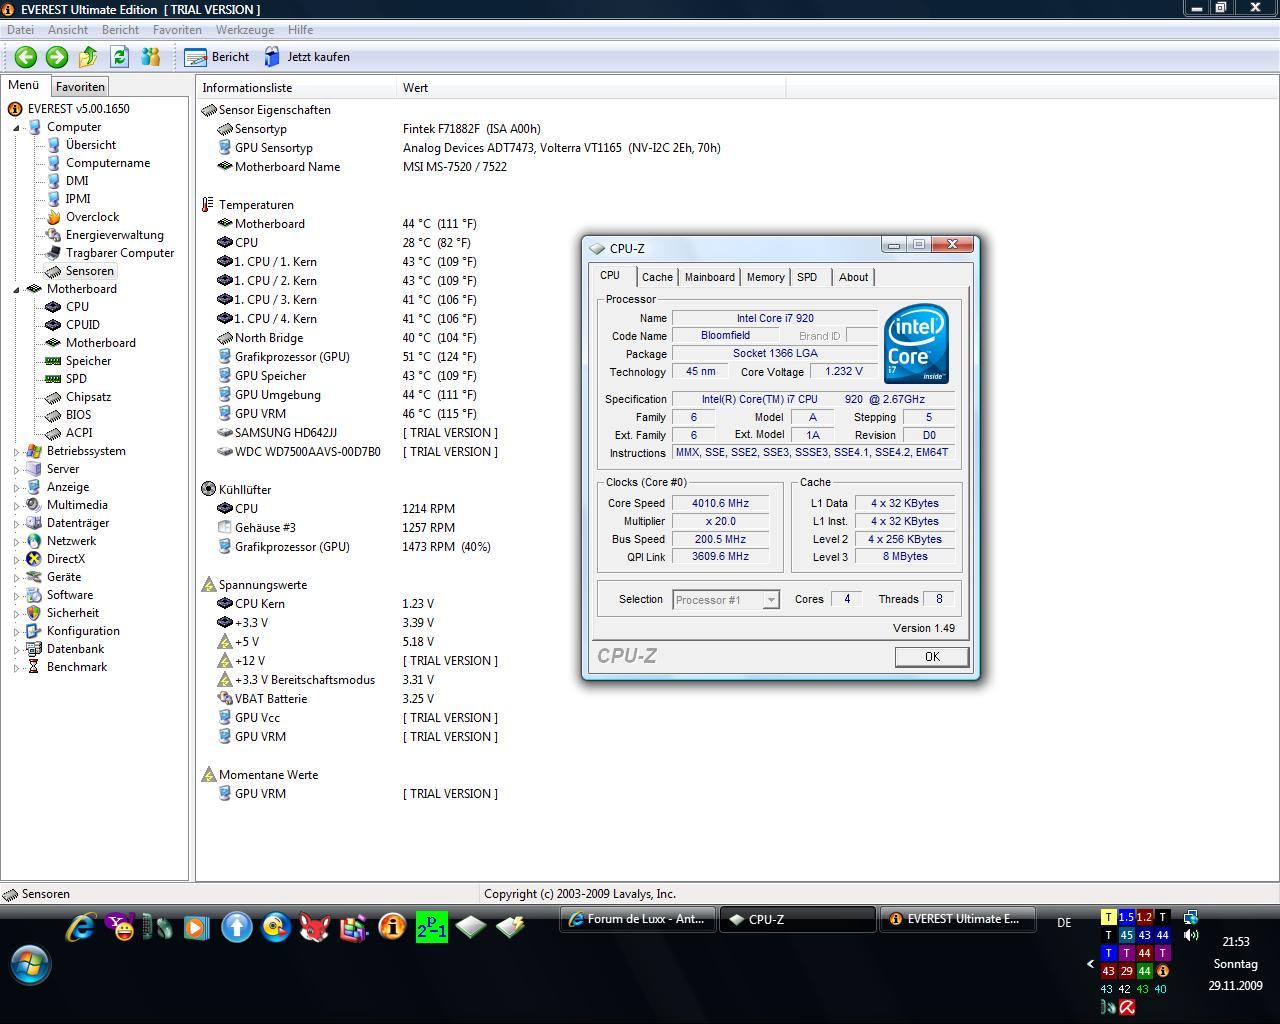Select the Menü tab in sidebar
1280x1024 pixels.
point(23,86)
